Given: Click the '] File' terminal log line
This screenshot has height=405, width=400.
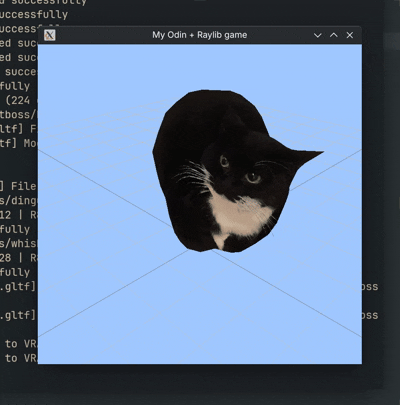Looking at the screenshot, I should (x=18, y=186).
